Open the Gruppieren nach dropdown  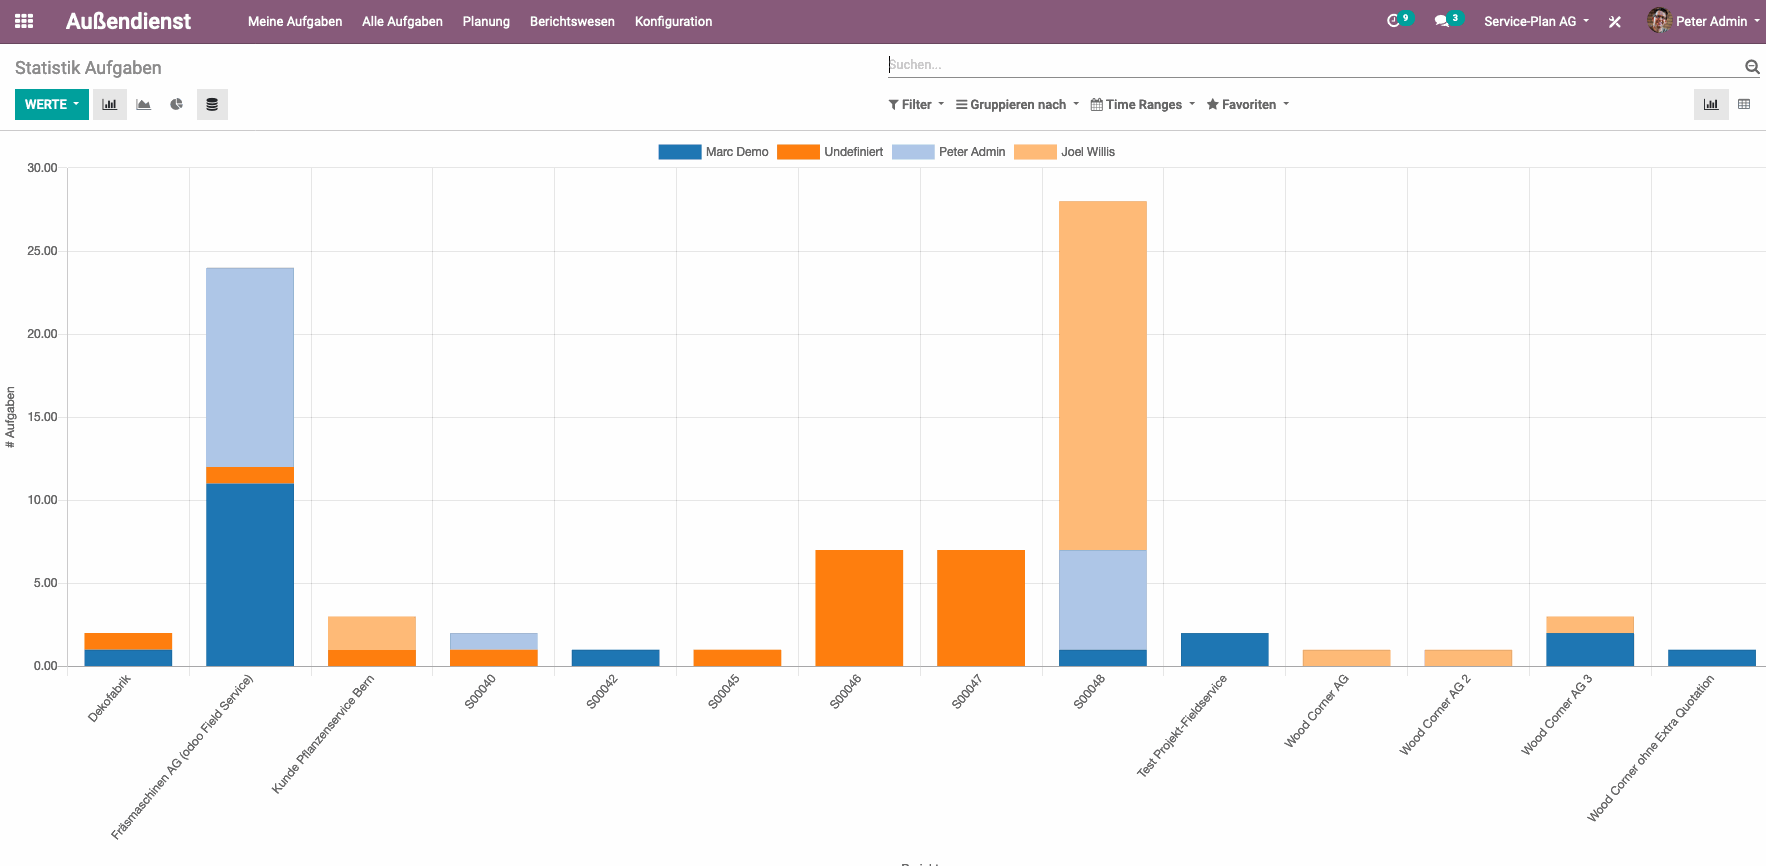click(1017, 104)
